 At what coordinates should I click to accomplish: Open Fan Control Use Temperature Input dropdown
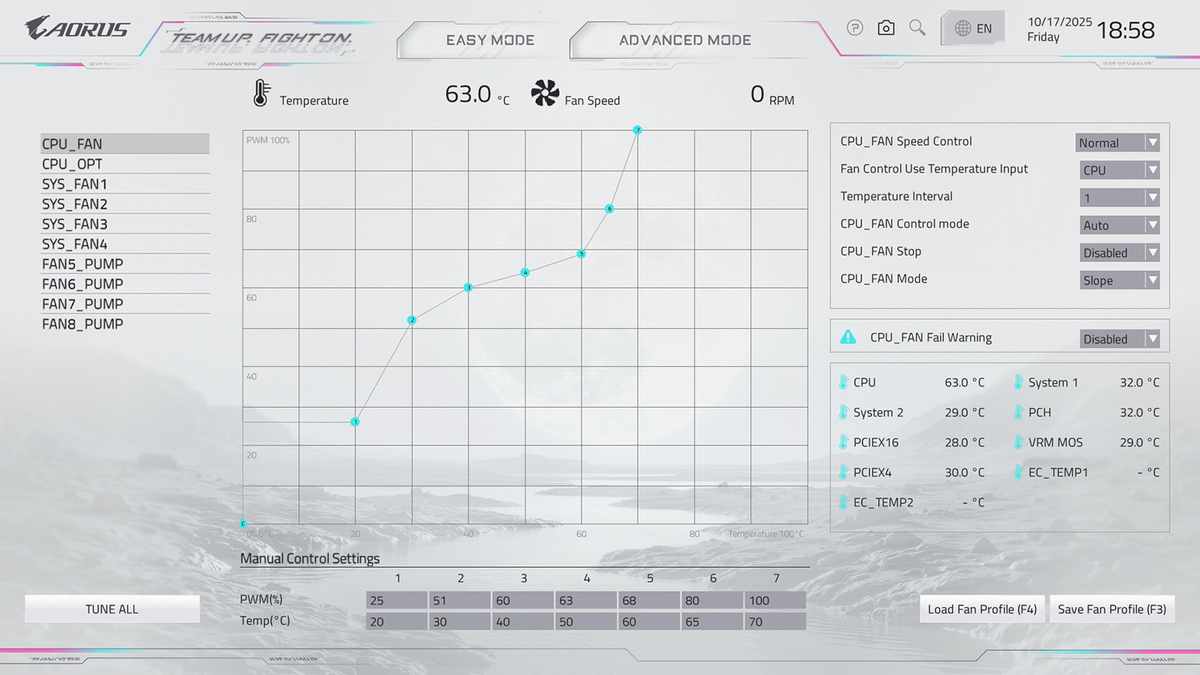coord(1118,170)
